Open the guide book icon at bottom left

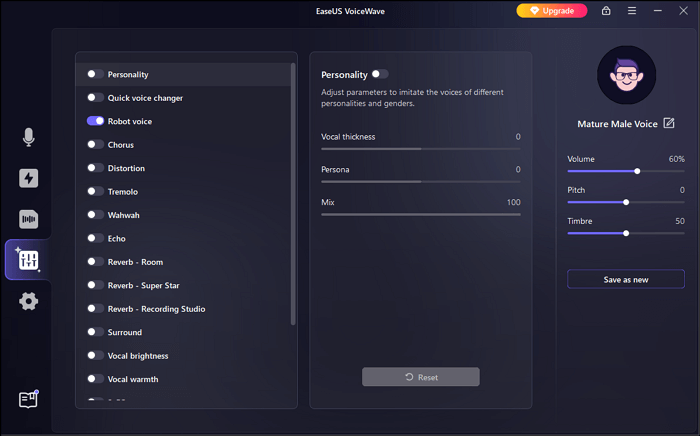click(29, 399)
